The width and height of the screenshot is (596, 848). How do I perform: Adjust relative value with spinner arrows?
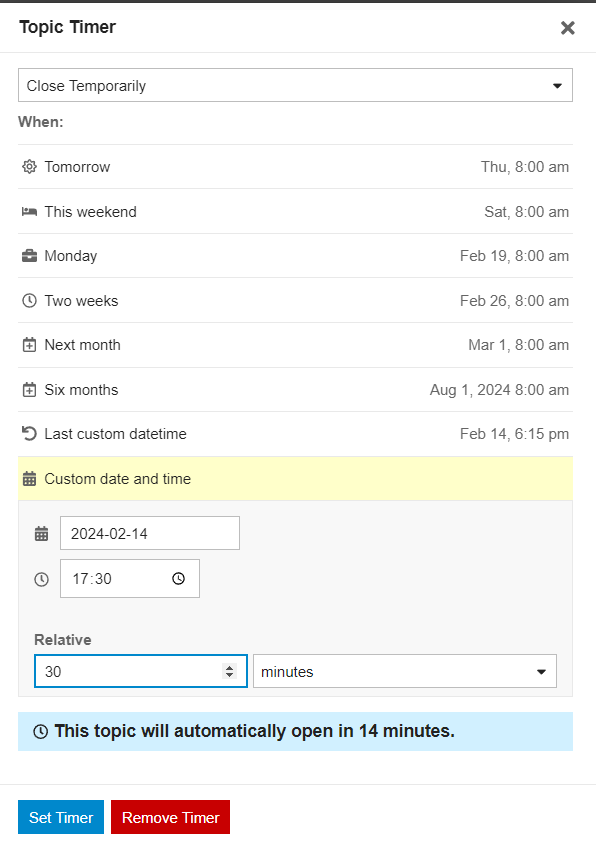tap(229, 672)
